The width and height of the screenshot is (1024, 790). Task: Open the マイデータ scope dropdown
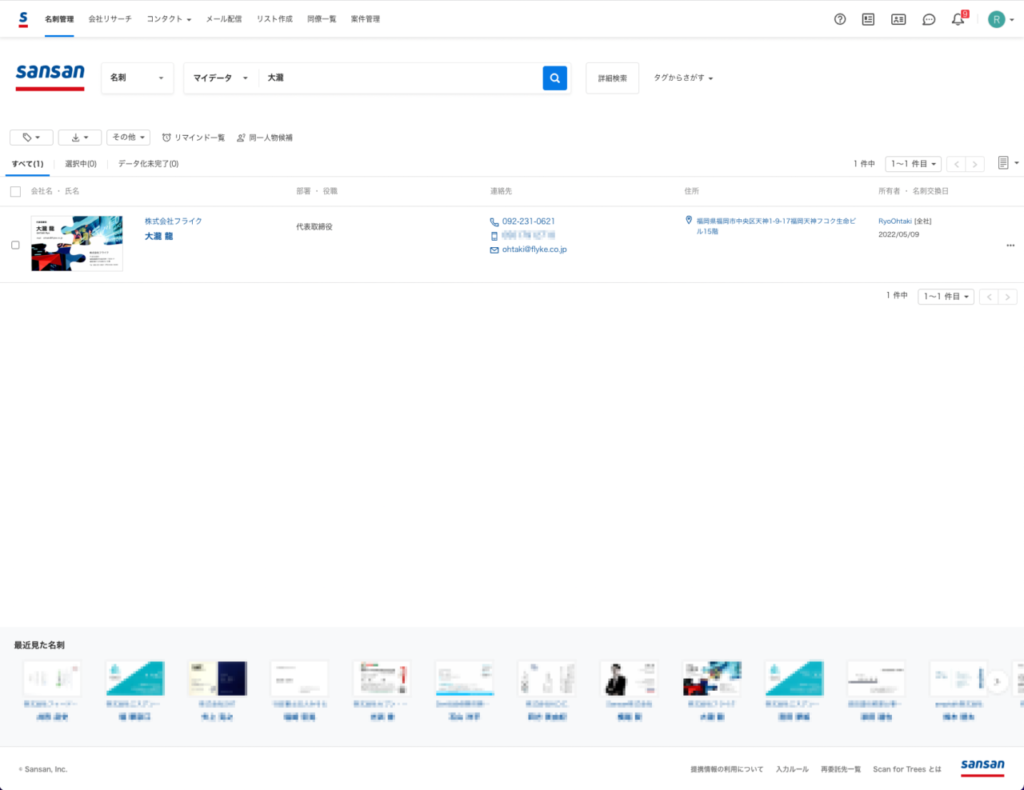[221, 78]
